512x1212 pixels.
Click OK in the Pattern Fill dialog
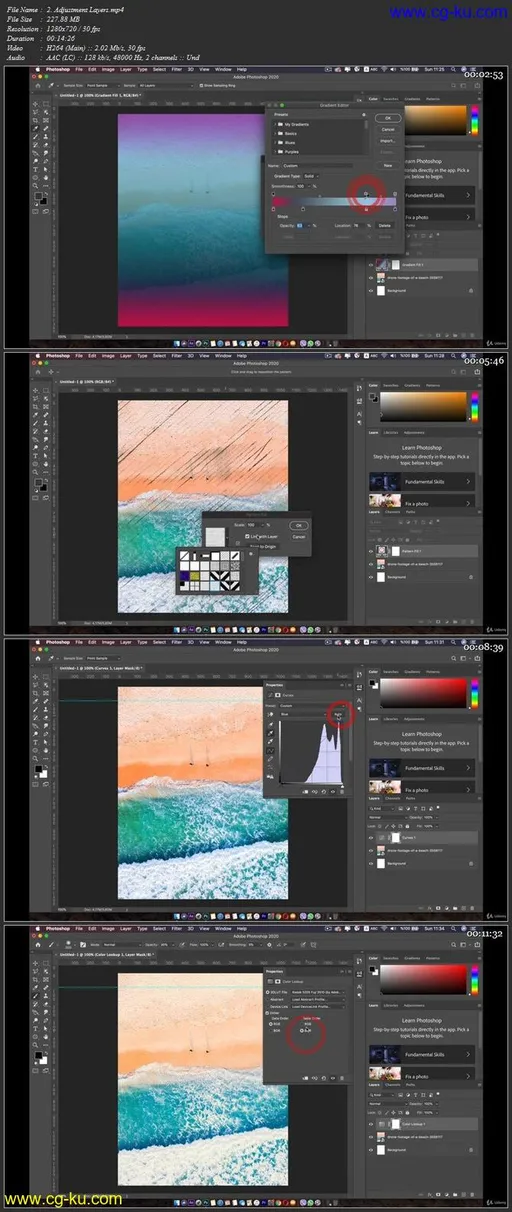click(299, 525)
